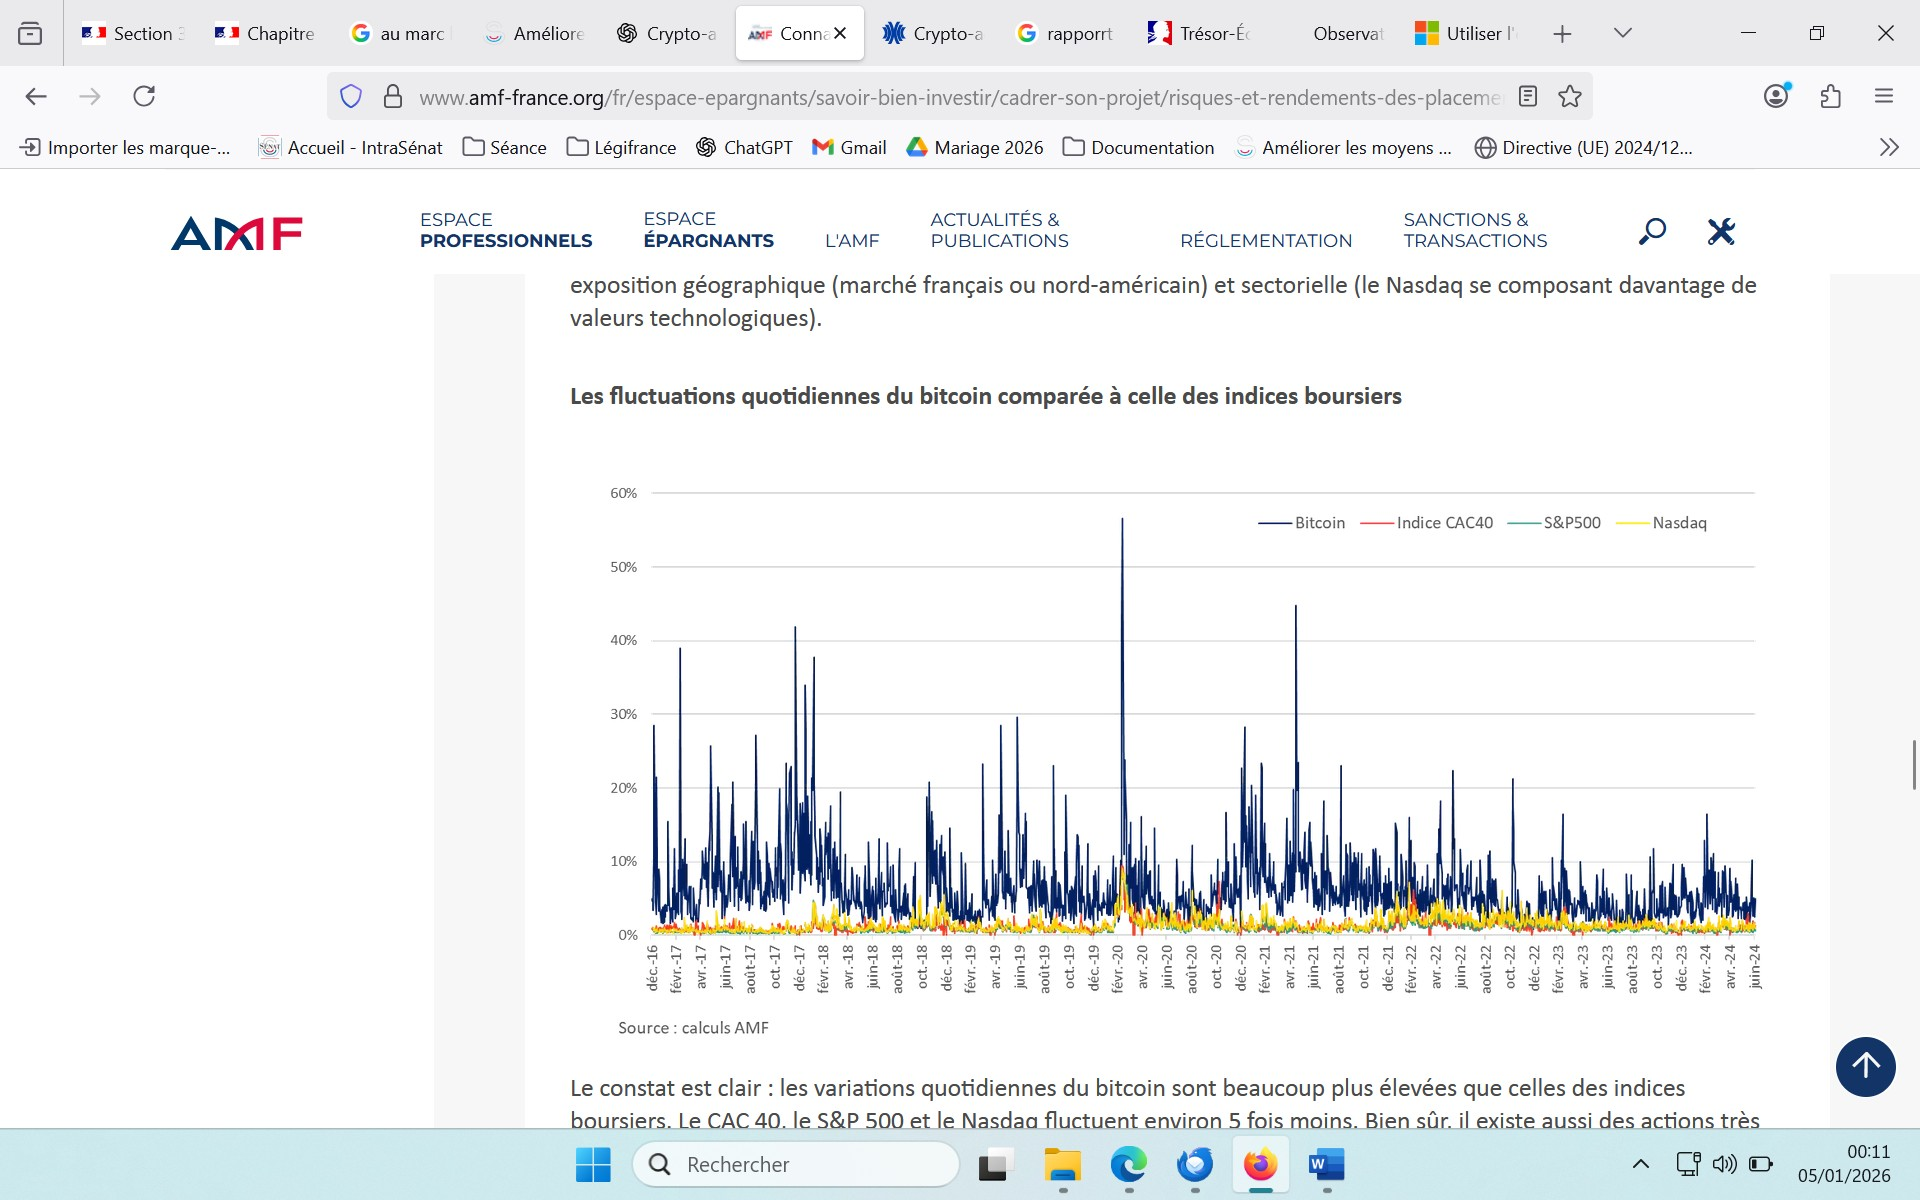The height and width of the screenshot is (1200, 1920).
Task: Open the Firefox account profile icon
Action: (x=1776, y=96)
